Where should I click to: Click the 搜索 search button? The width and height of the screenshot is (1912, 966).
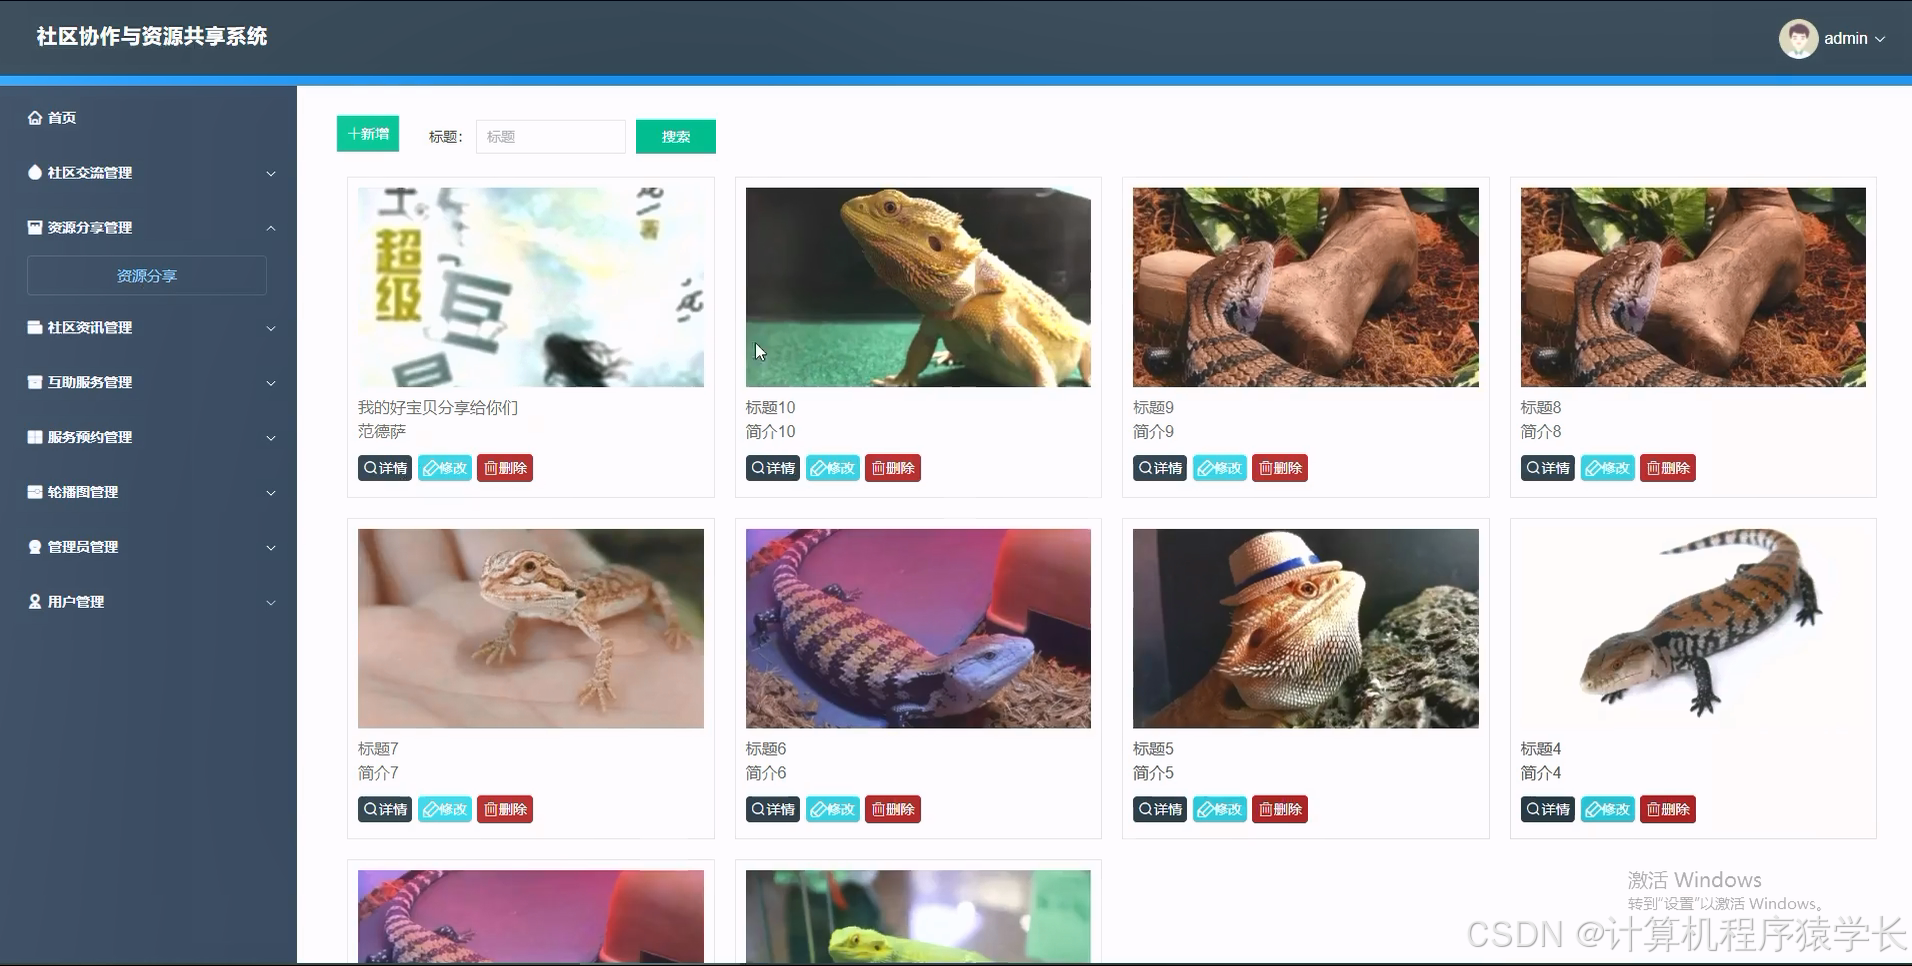pos(676,137)
